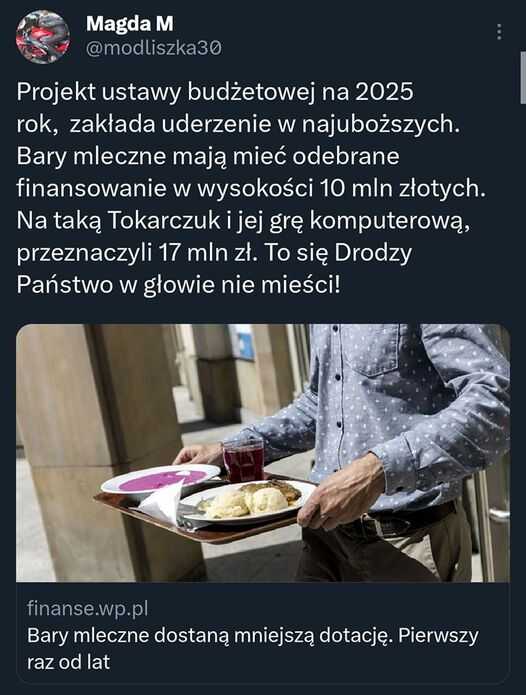Click the mashed potatoes plate in photo
The image size is (526, 695).
pos(247,502)
